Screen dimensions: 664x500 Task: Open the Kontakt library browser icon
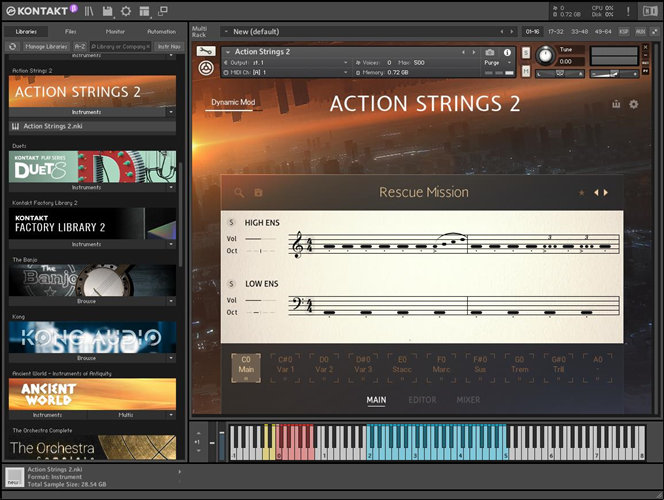click(x=88, y=11)
